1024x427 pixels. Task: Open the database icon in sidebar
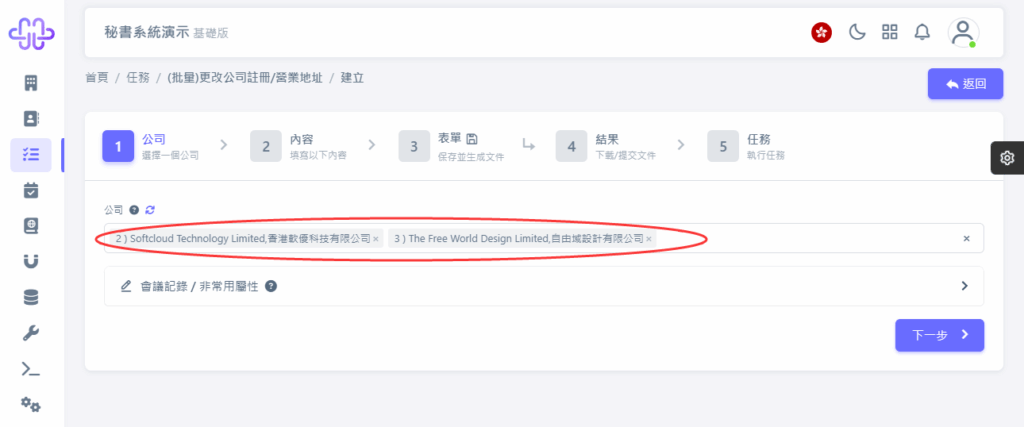point(31,298)
